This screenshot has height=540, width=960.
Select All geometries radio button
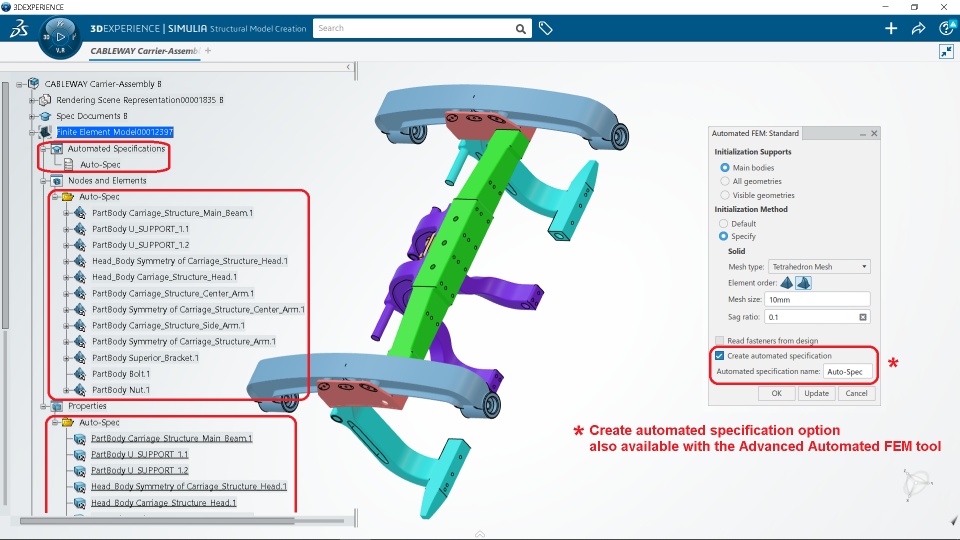[725, 181]
